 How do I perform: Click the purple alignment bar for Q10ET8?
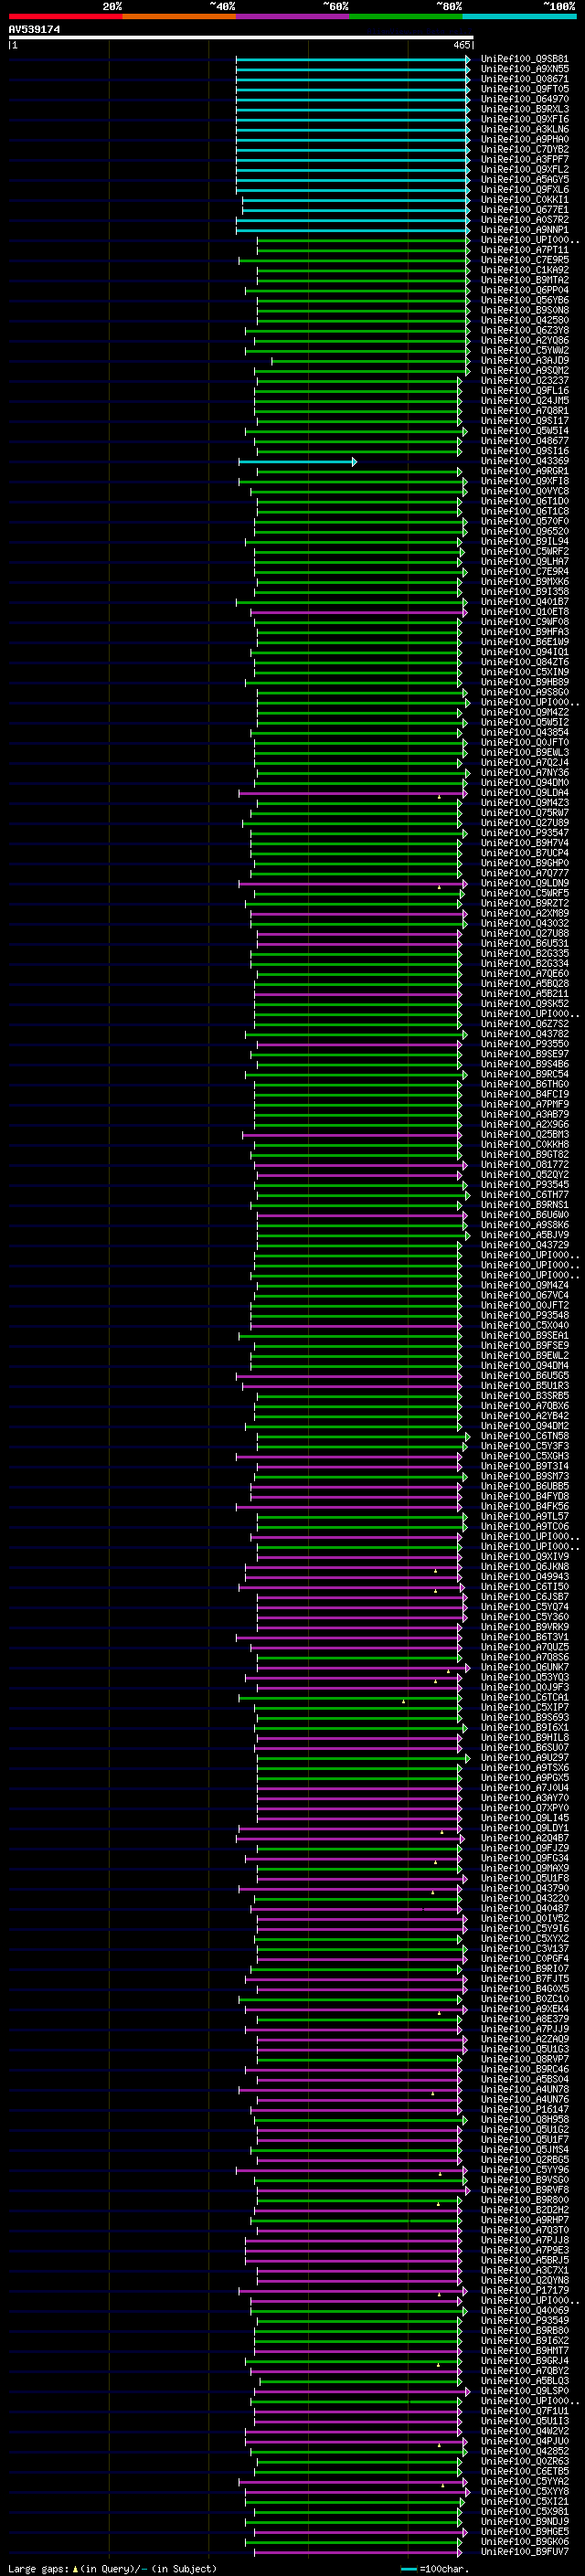359,612
